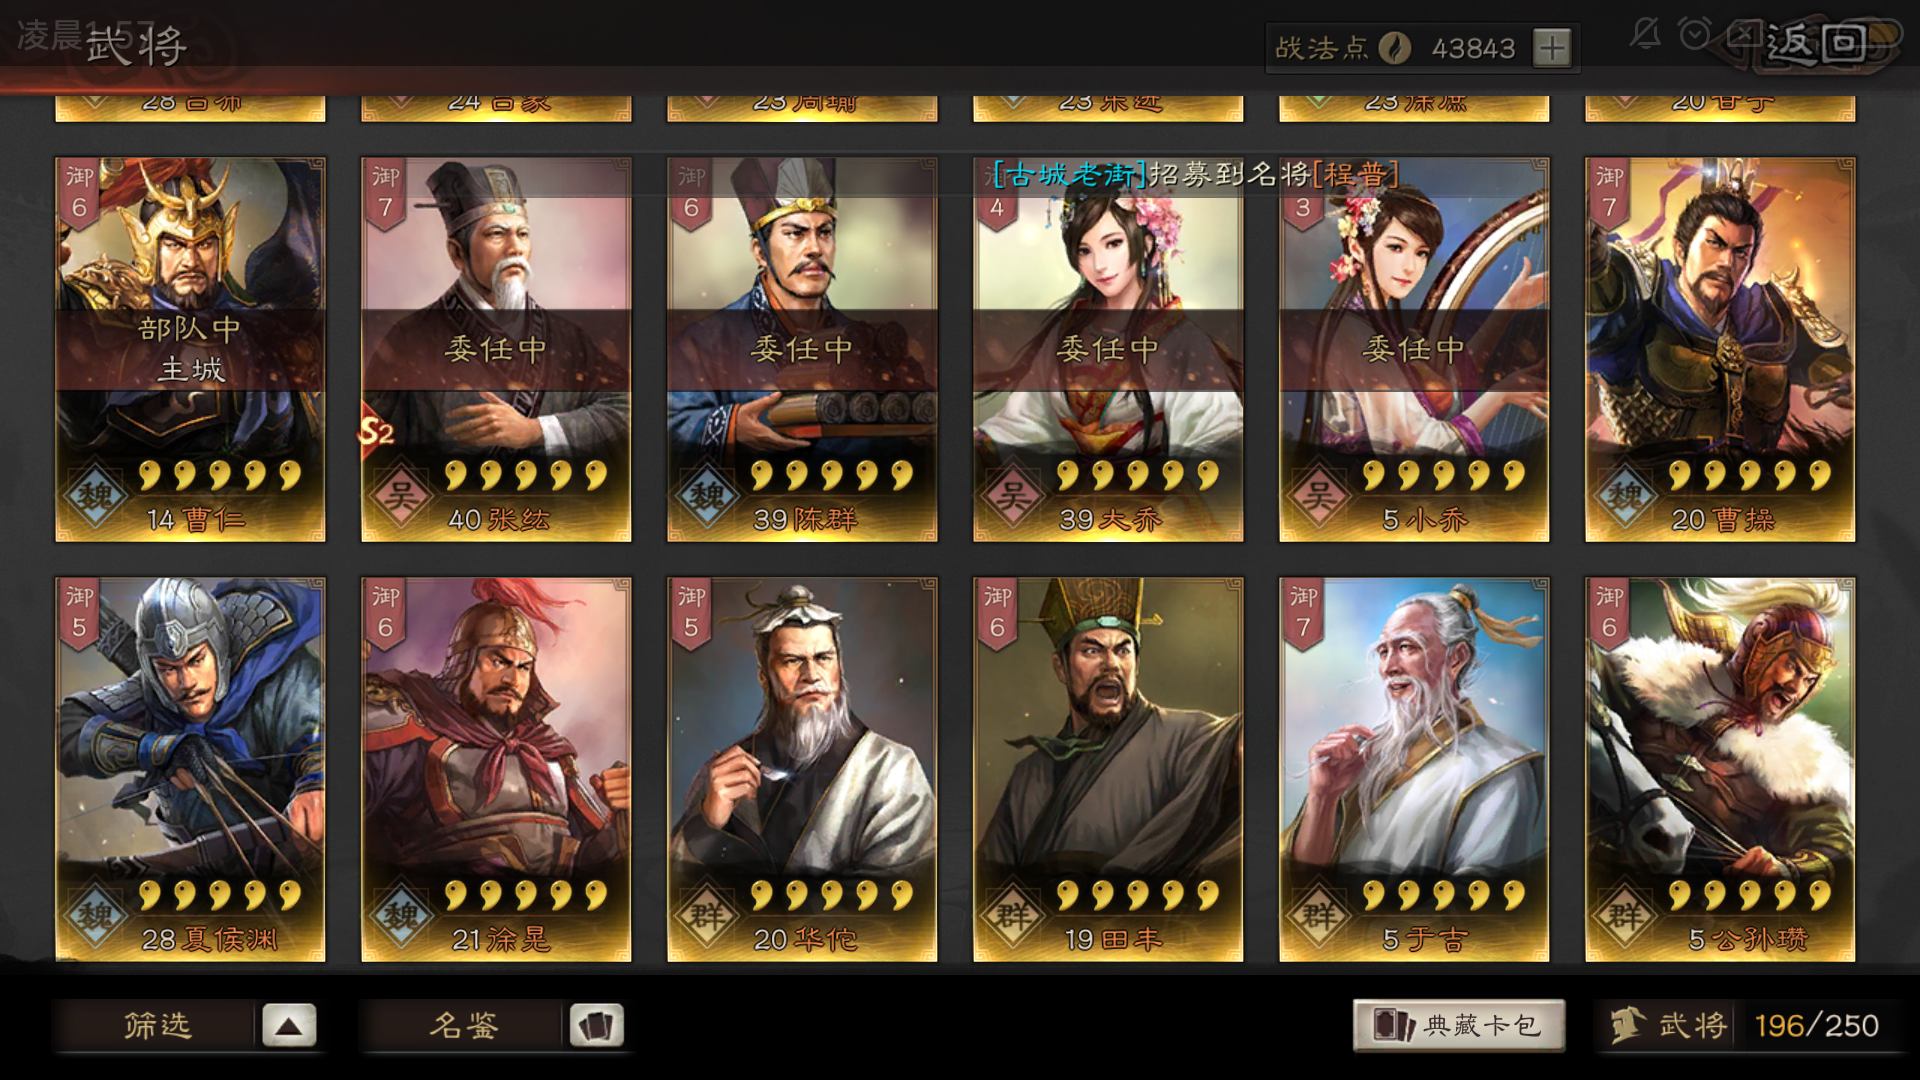Click the 群 faction emblem on 华佗 card
Screen dimensions: 1920x1080
pos(708,915)
